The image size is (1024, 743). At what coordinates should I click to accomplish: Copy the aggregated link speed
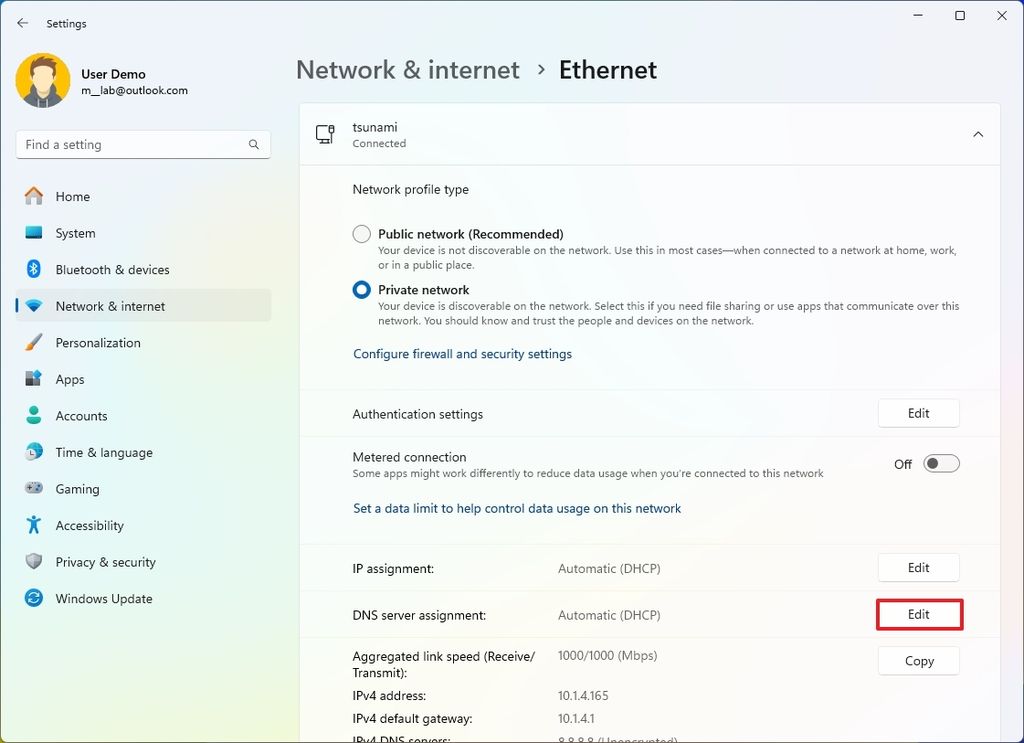coord(918,660)
